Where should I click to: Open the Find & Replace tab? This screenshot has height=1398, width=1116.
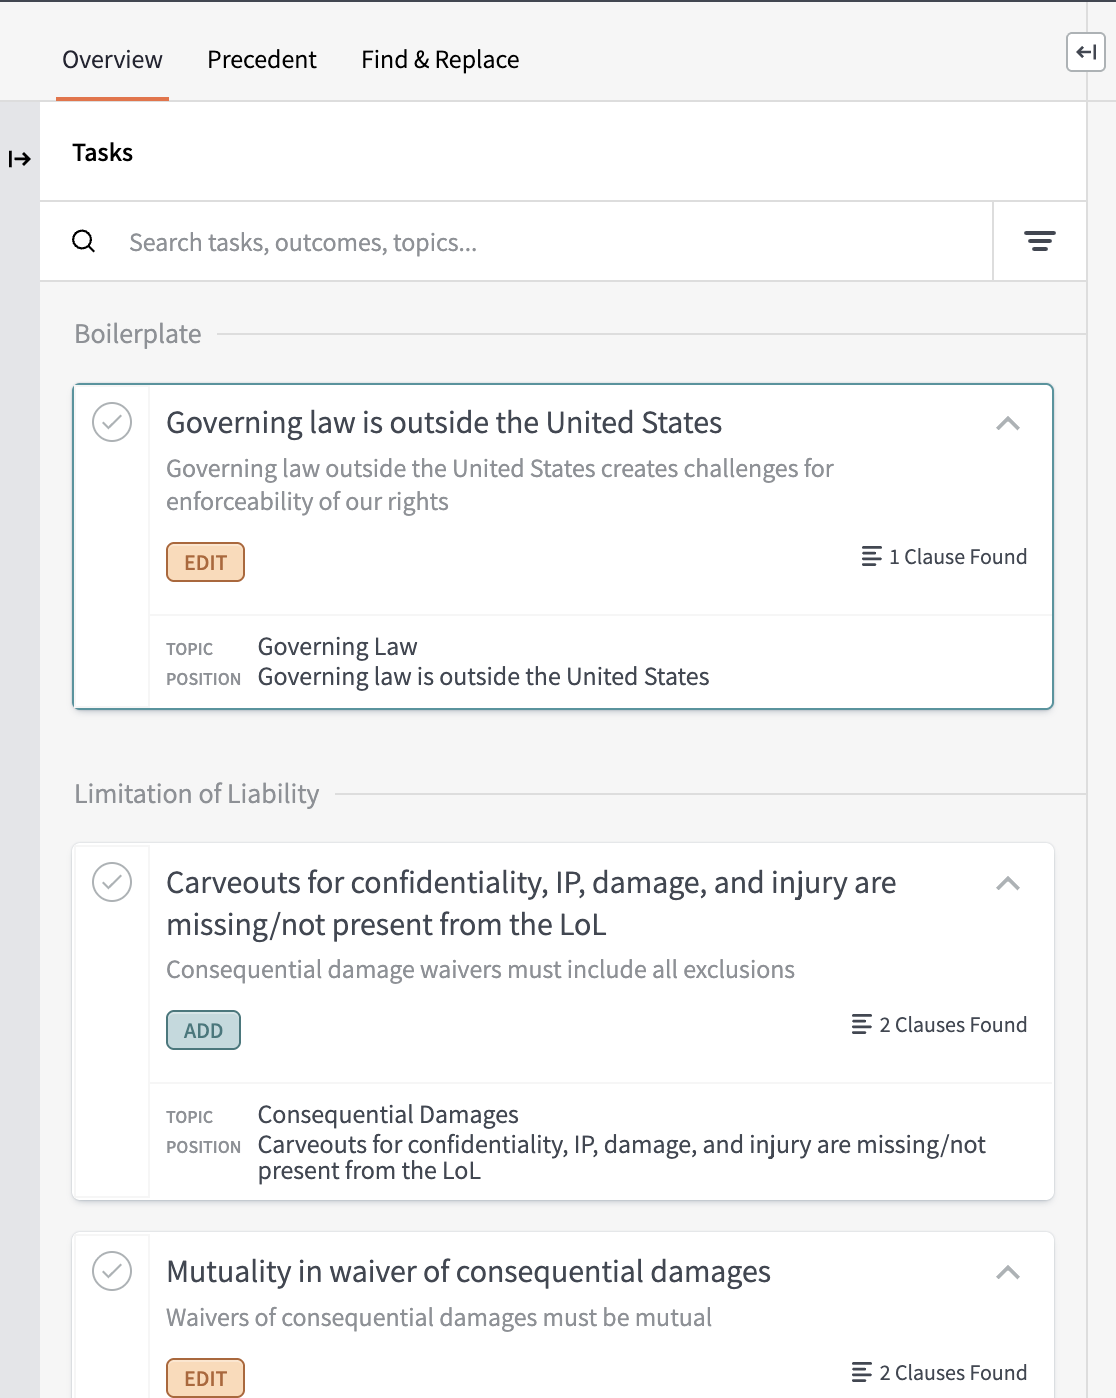(x=440, y=60)
